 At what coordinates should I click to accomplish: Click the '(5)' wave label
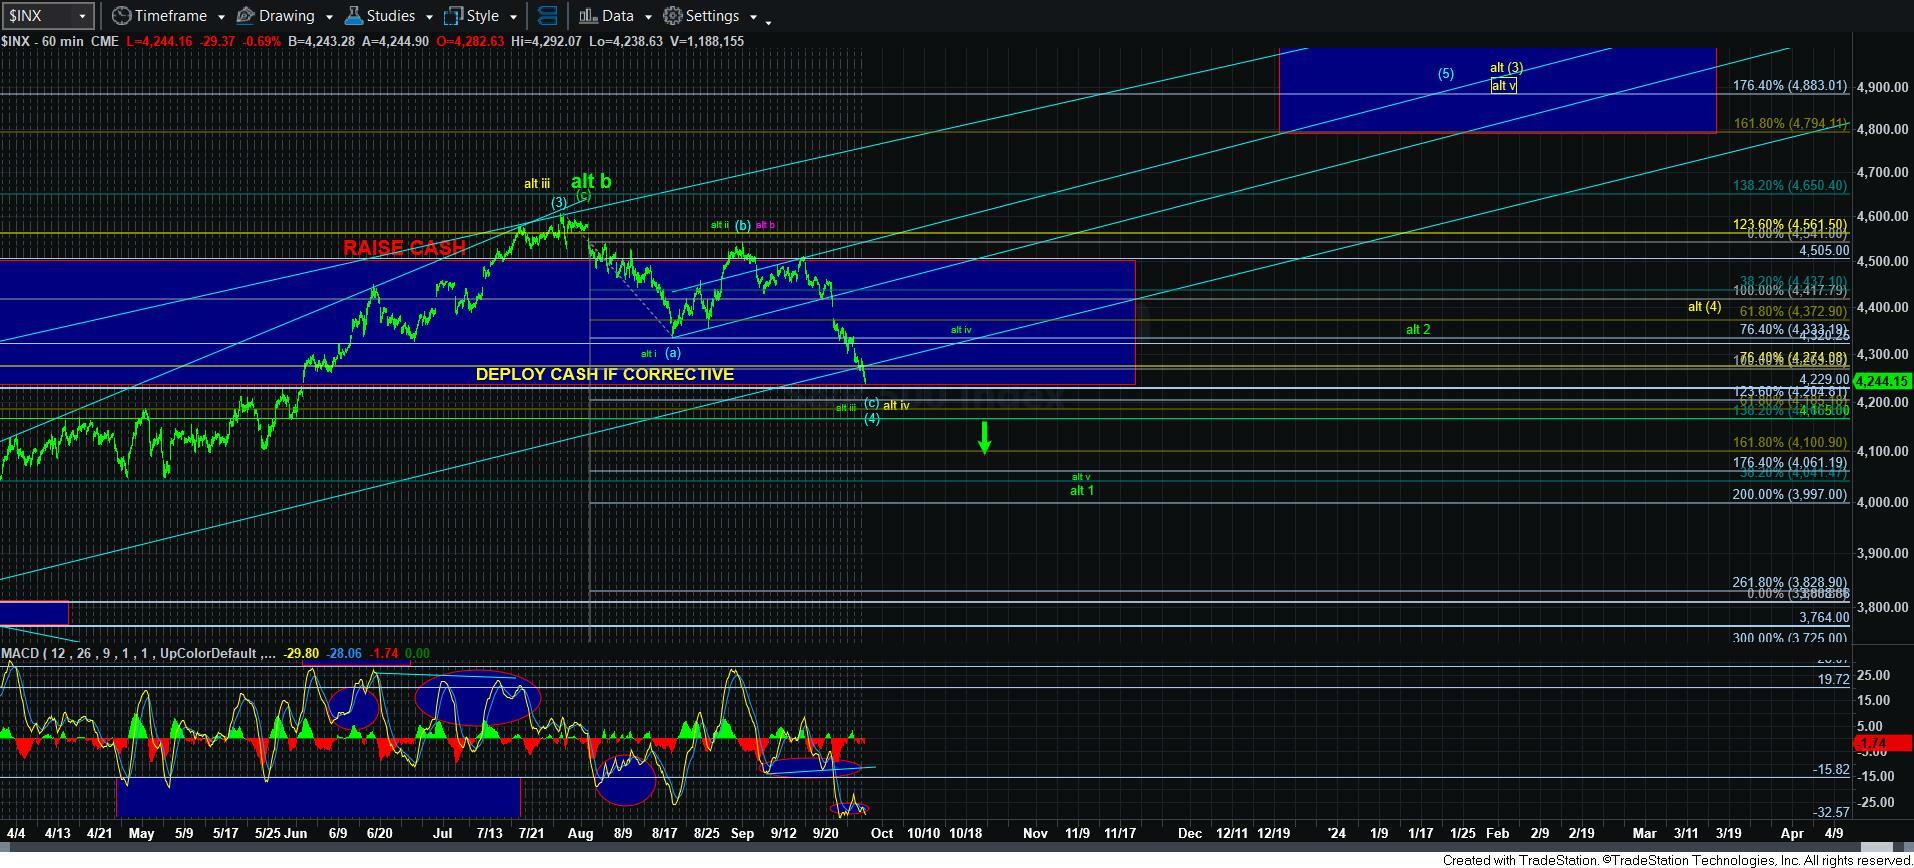point(1445,73)
